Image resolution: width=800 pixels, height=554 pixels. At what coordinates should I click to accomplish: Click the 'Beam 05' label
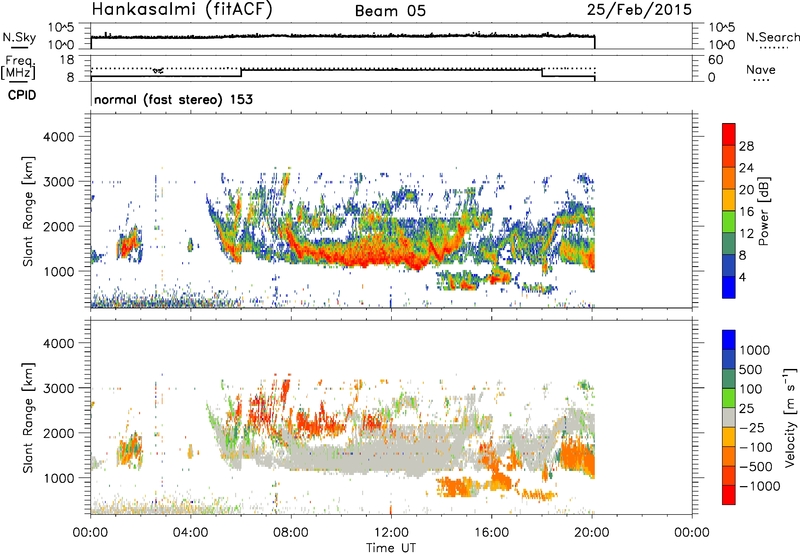pos(390,11)
